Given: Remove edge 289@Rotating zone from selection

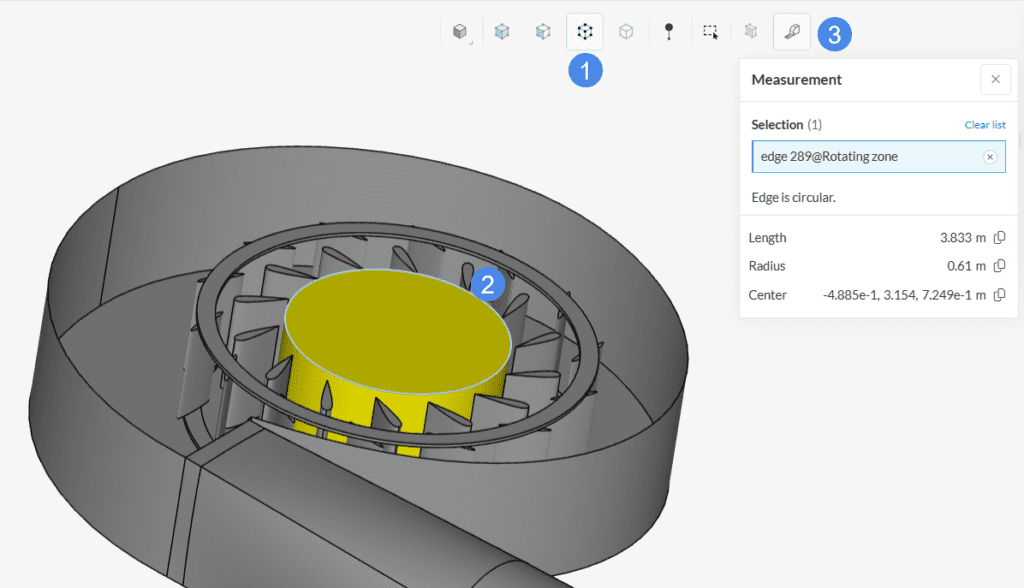Looking at the screenshot, I should pos(989,156).
